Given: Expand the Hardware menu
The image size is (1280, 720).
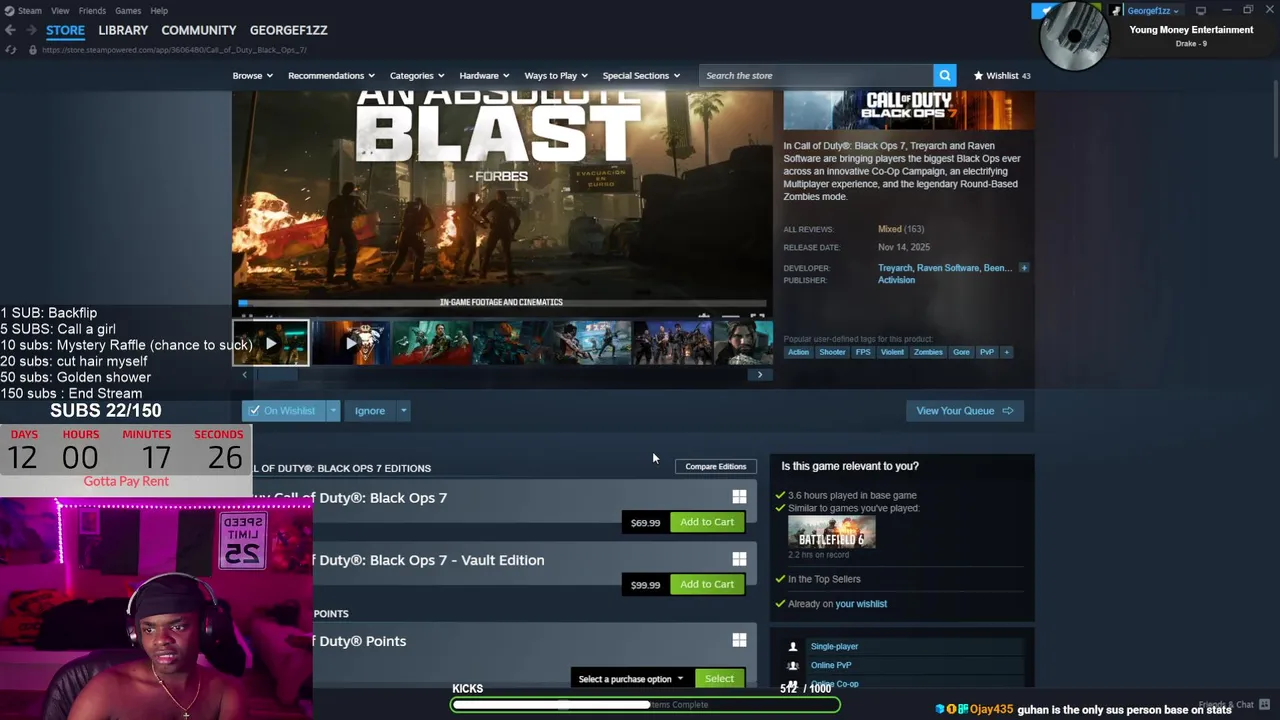Looking at the screenshot, I should pos(484,76).
